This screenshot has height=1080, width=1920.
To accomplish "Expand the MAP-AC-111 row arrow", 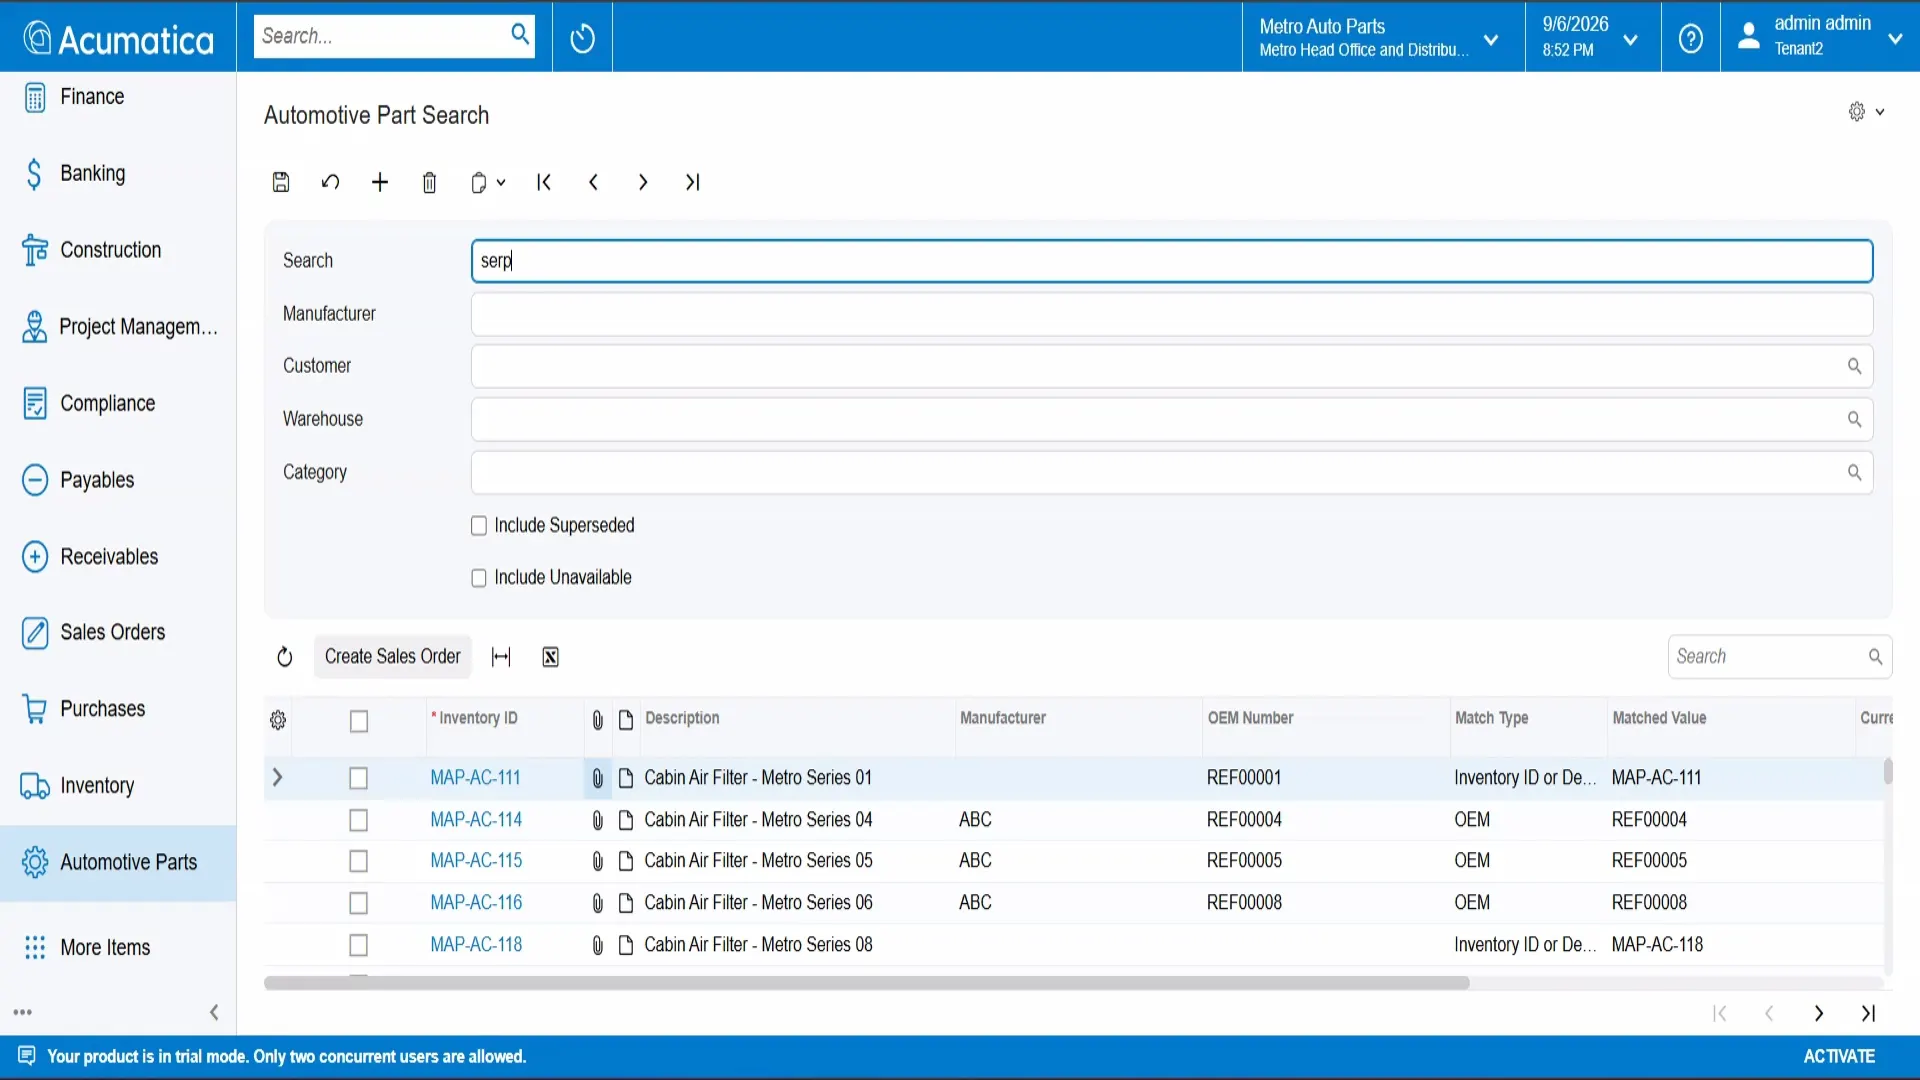I will click(x=277, y=777).
